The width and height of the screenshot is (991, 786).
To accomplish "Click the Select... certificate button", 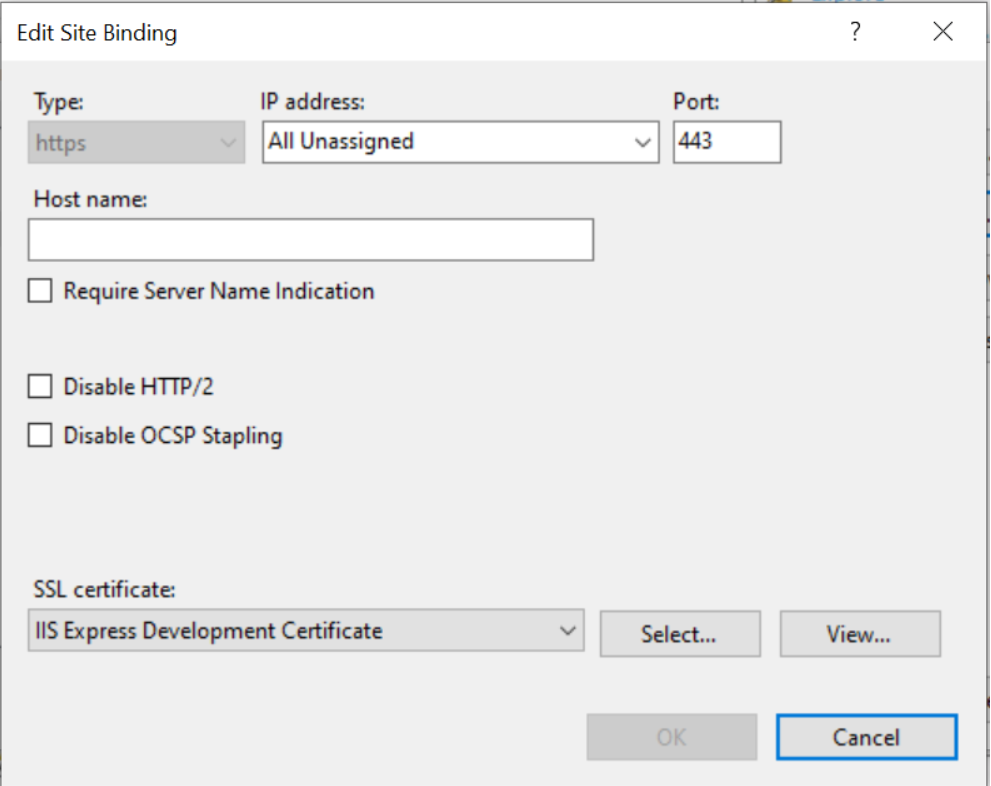I will pyautogui.click(x=680, y=634).
